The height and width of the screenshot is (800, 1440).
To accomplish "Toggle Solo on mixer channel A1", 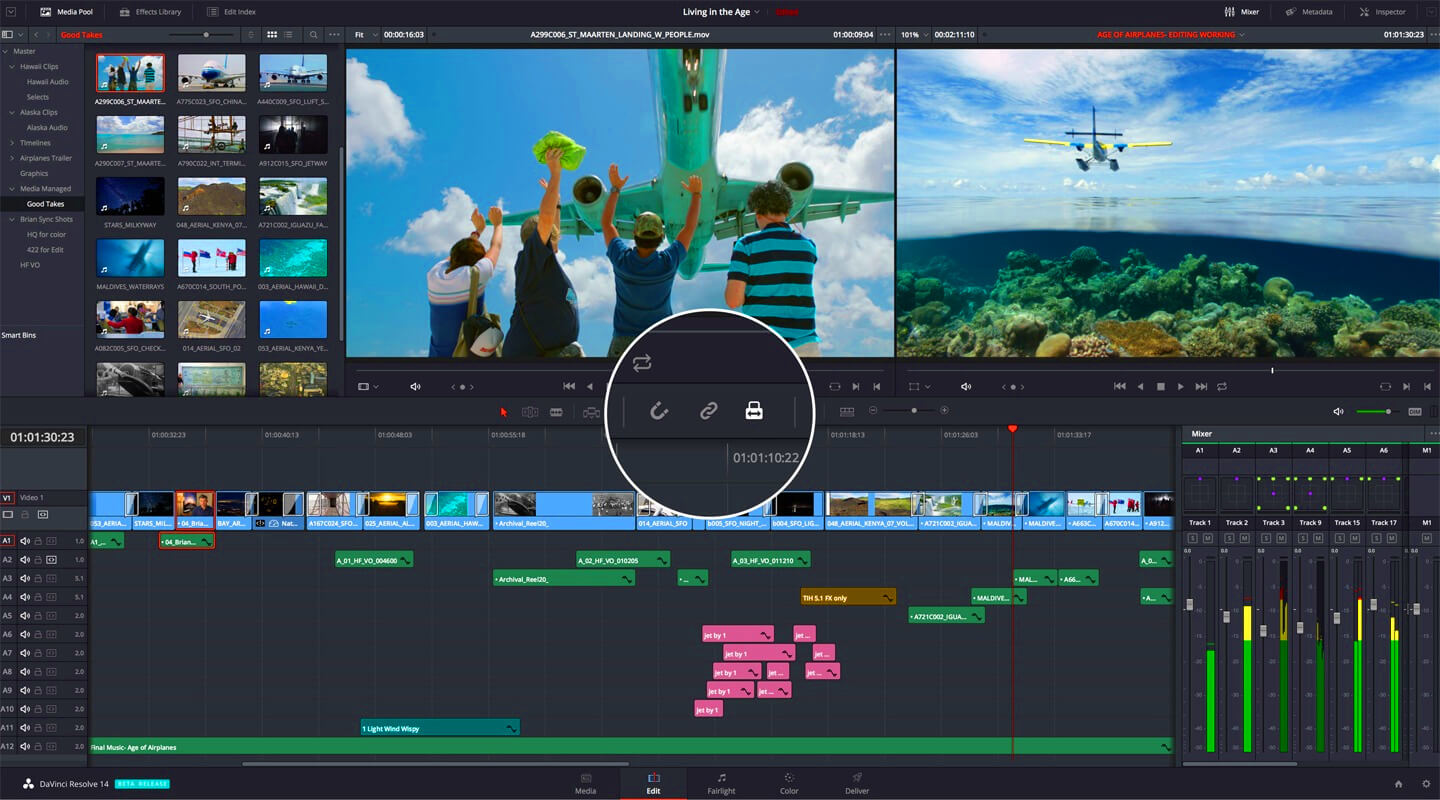I will point(1192,538).
